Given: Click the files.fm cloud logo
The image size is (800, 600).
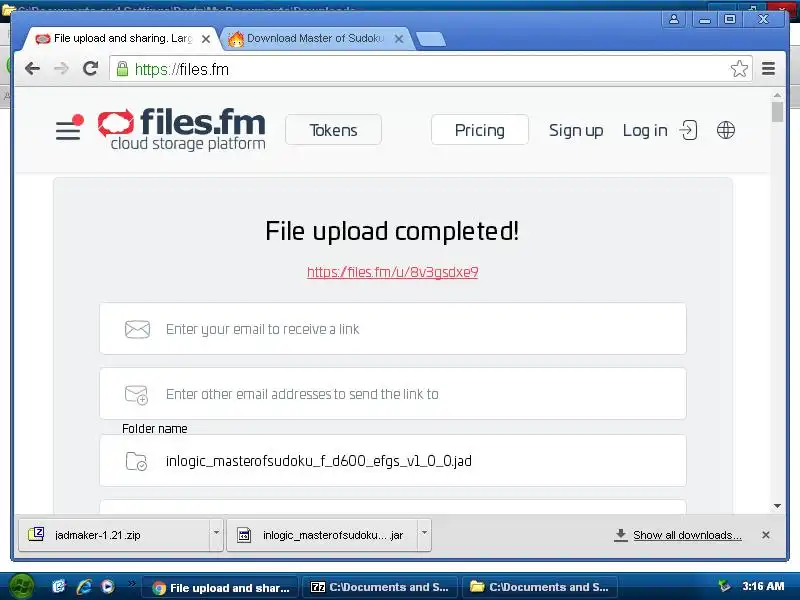Looking at the screenshot, I should 116,123.
